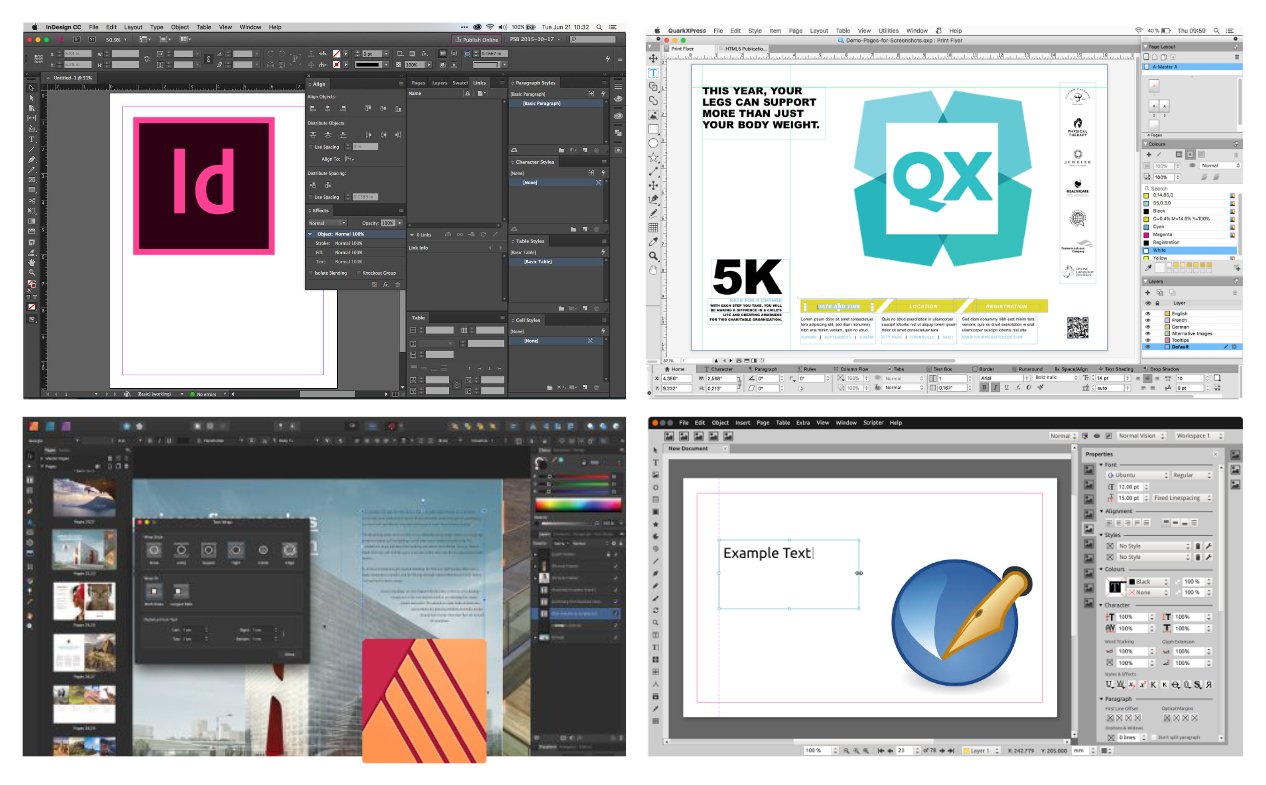The image size is (1266, 785).
Task: Hide the Tooltips layer in QuarkXPress
Action: pyautogui.click(x=1148, y=340)
